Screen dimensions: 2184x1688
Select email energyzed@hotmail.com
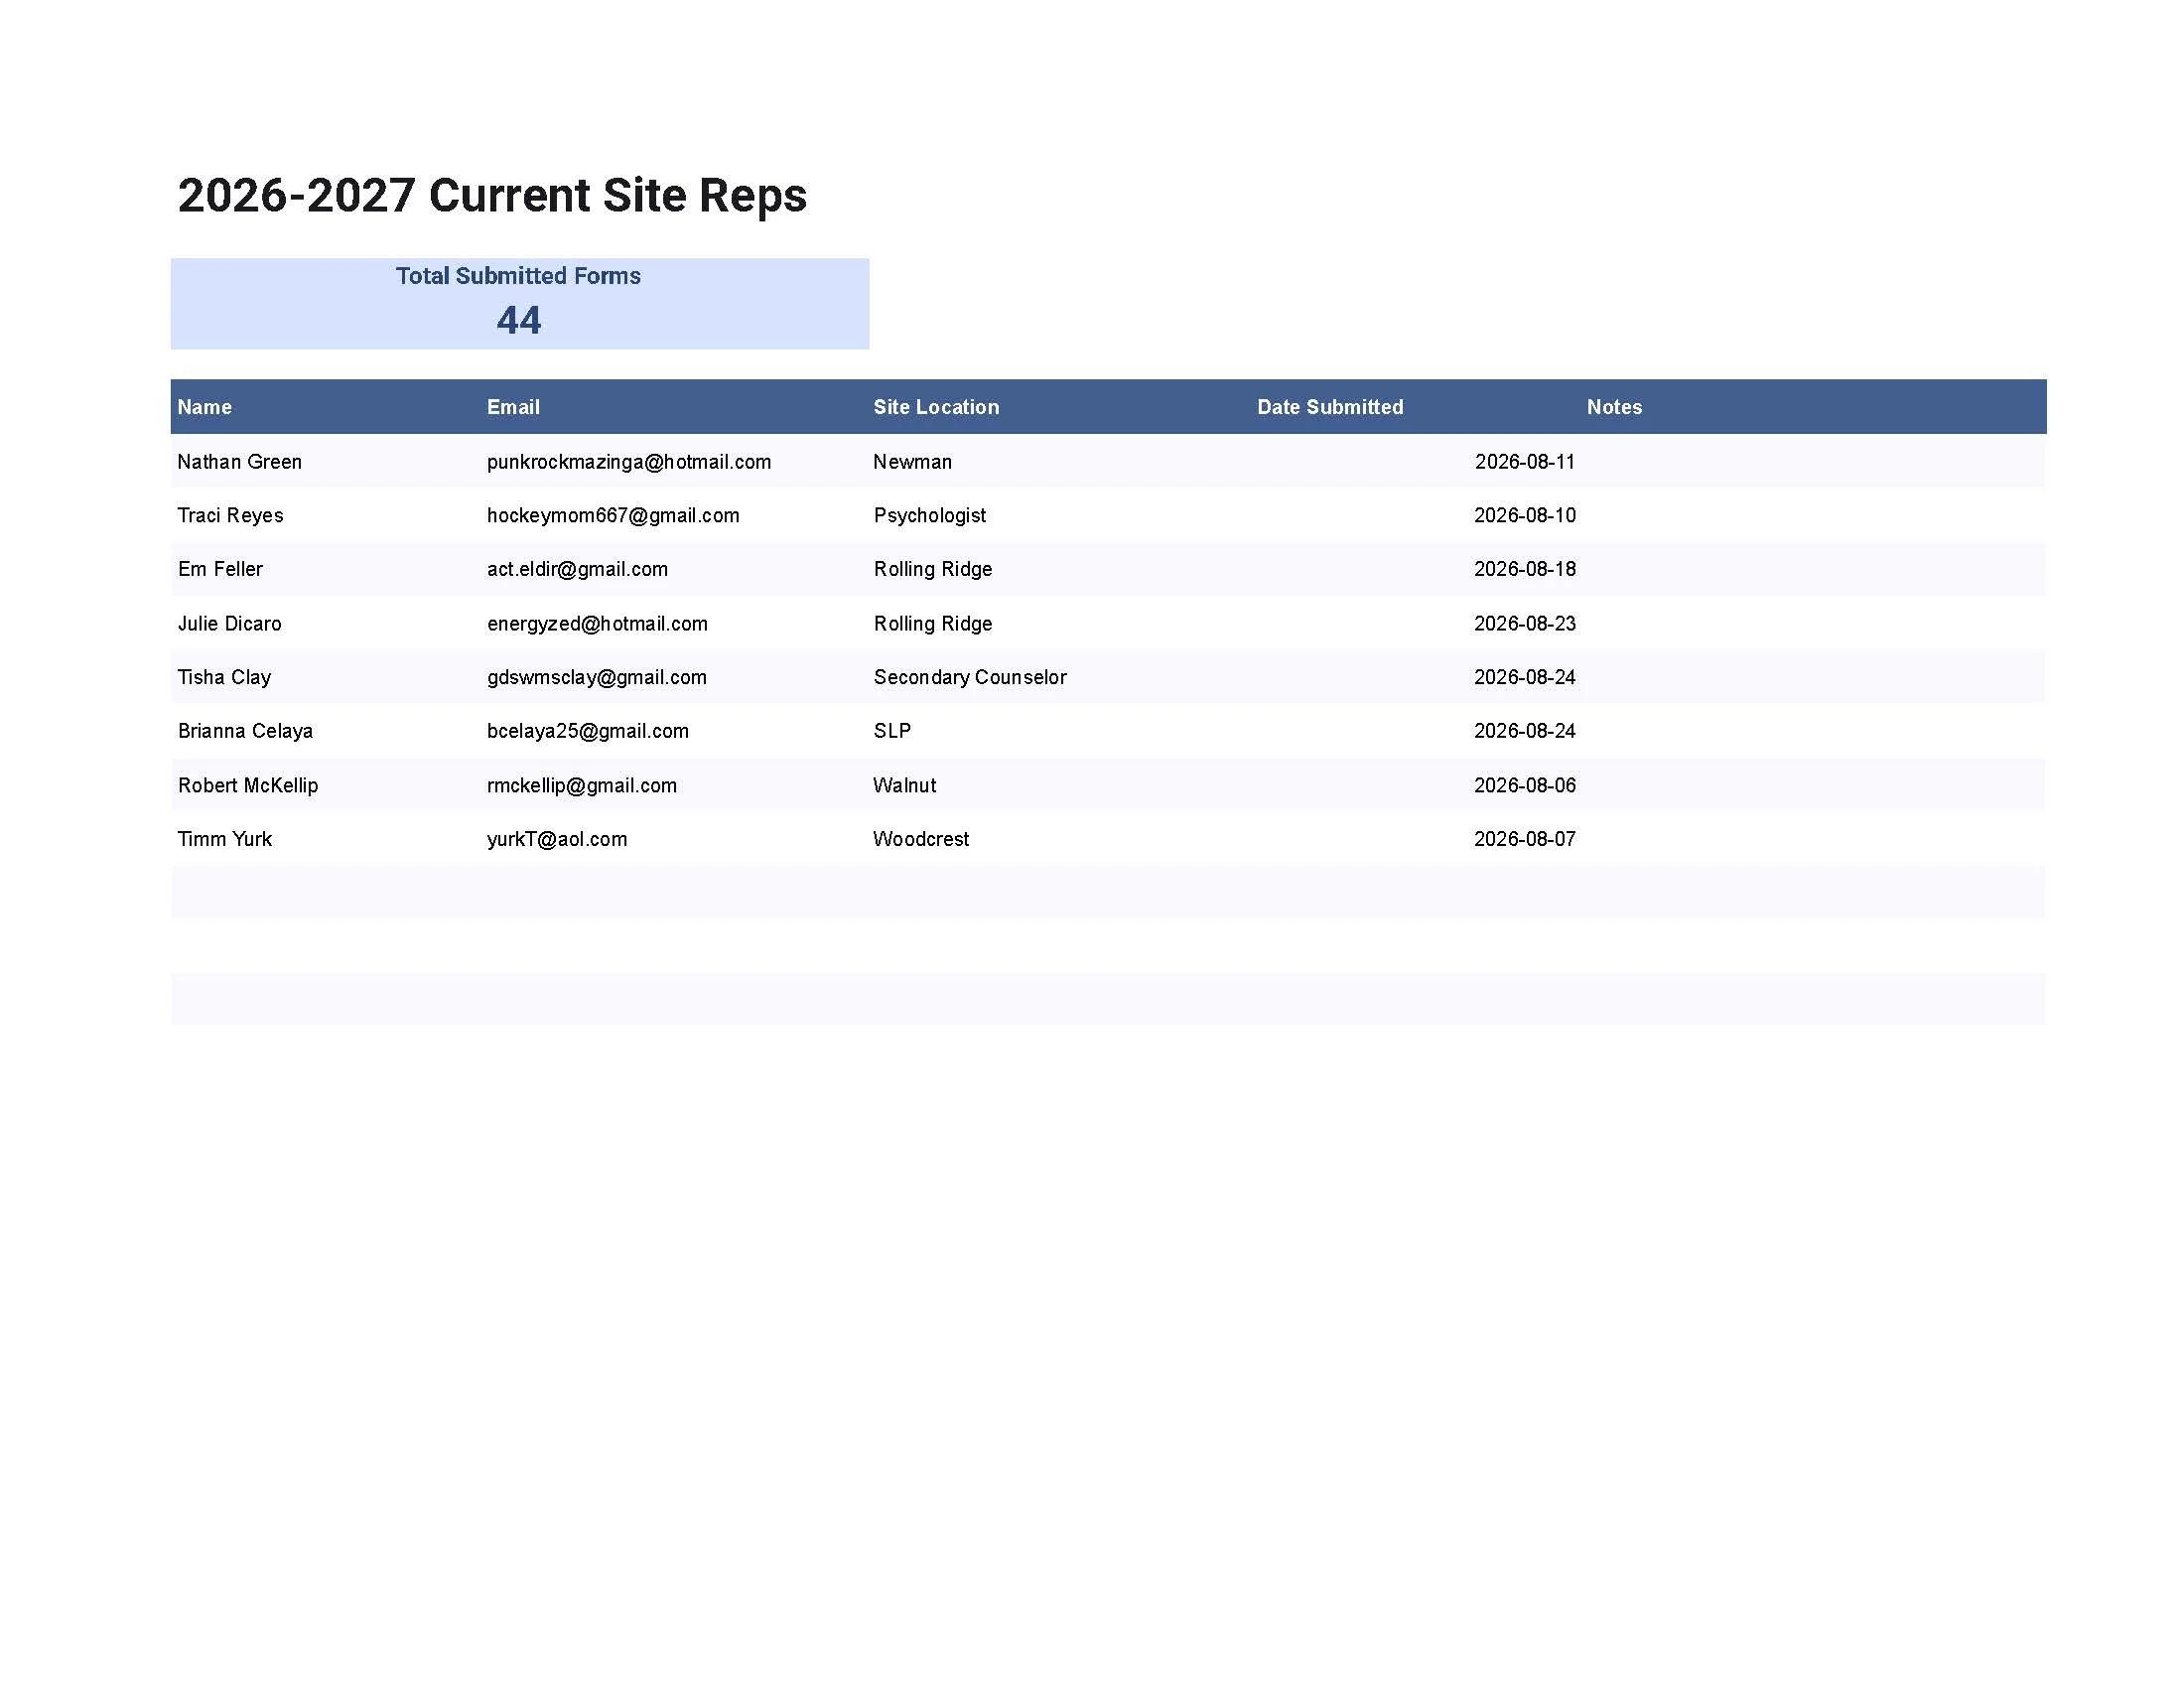[597, 624]
